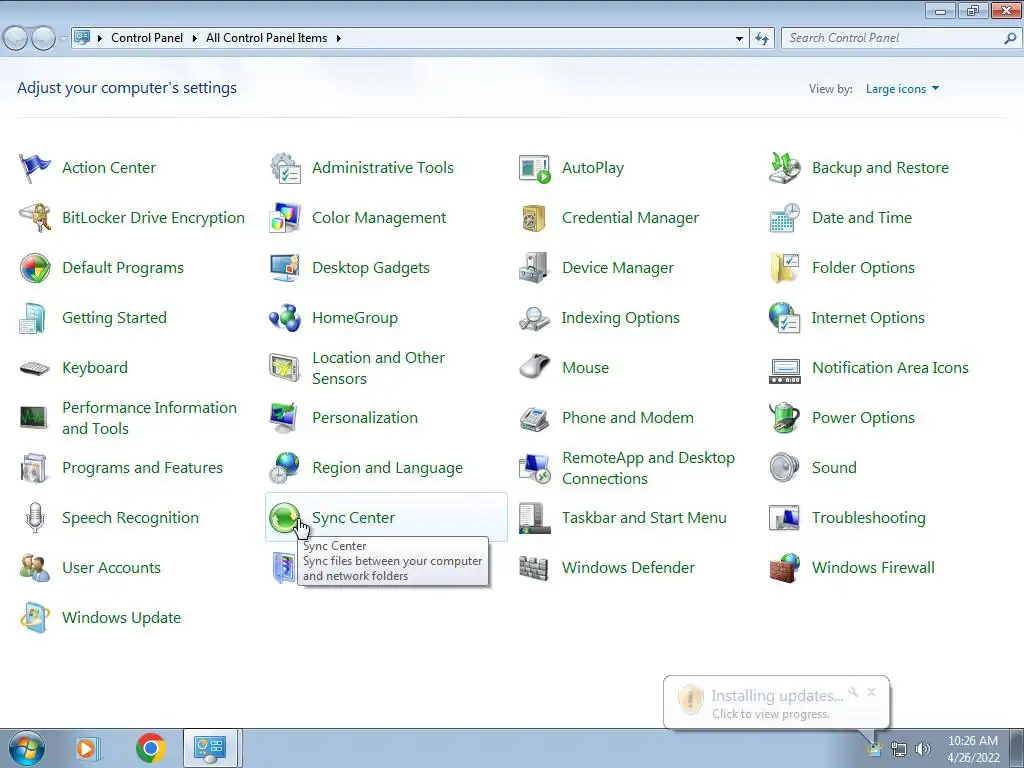Image resolution: width=1024 pixels, height=768 pixels.
Task: Open the Troubleshooting icon
Action: pos(784,518)
